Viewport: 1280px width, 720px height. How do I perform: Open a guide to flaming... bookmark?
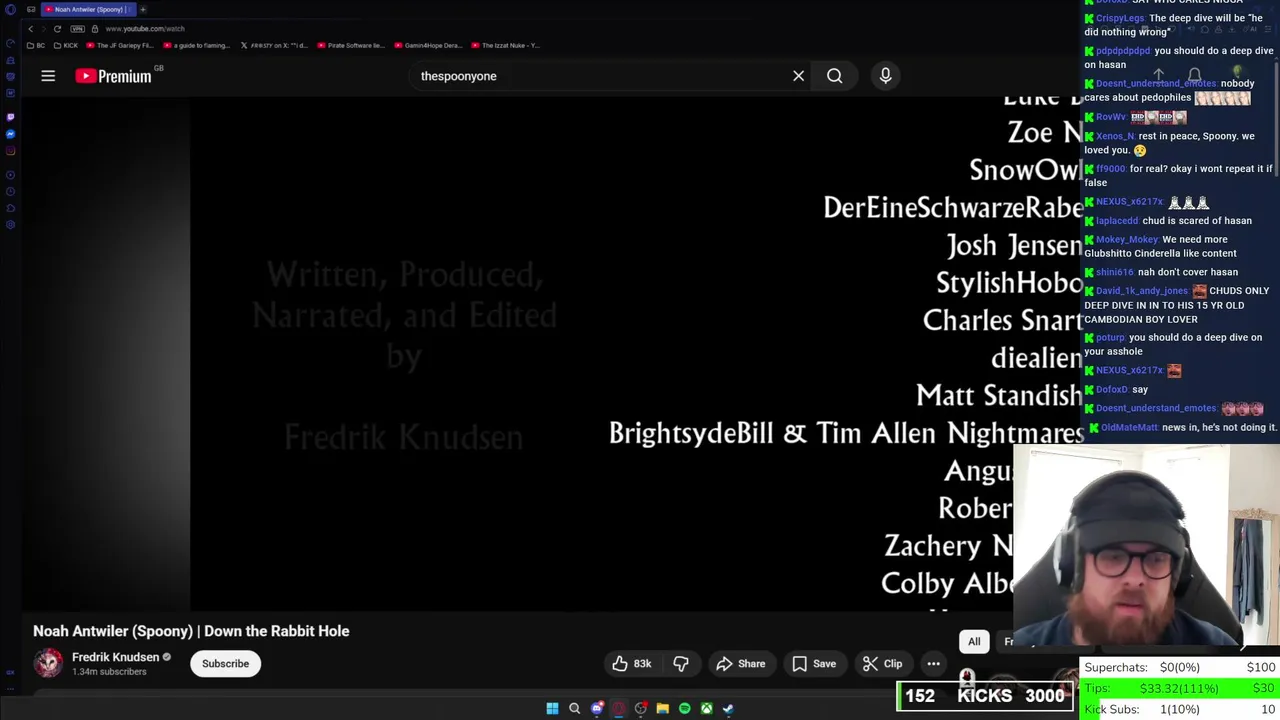197,45
